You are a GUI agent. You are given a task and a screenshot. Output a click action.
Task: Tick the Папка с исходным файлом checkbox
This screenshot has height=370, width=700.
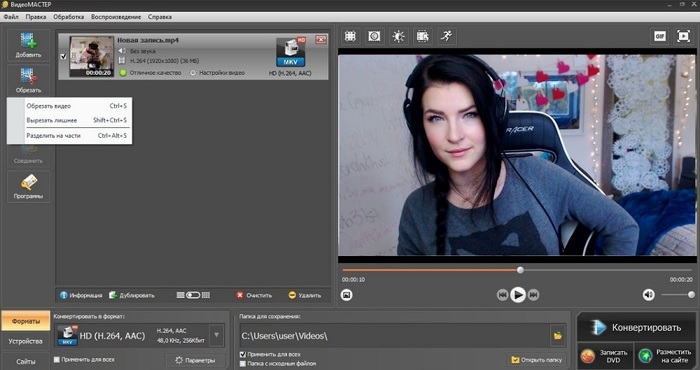coord(243,364)
